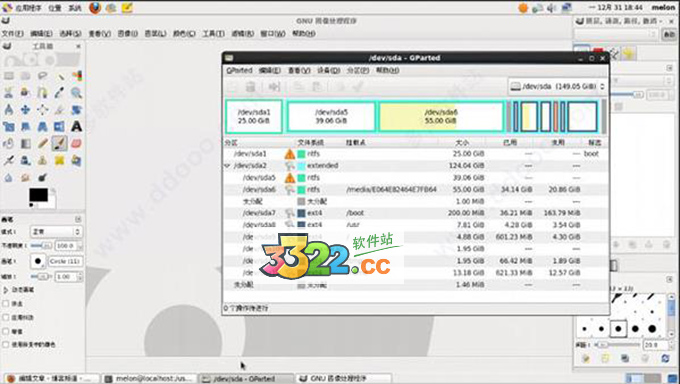Open the 设备(D) menu in GParted
Viewport: 680px width, 384px height.
tap(328, 70)
